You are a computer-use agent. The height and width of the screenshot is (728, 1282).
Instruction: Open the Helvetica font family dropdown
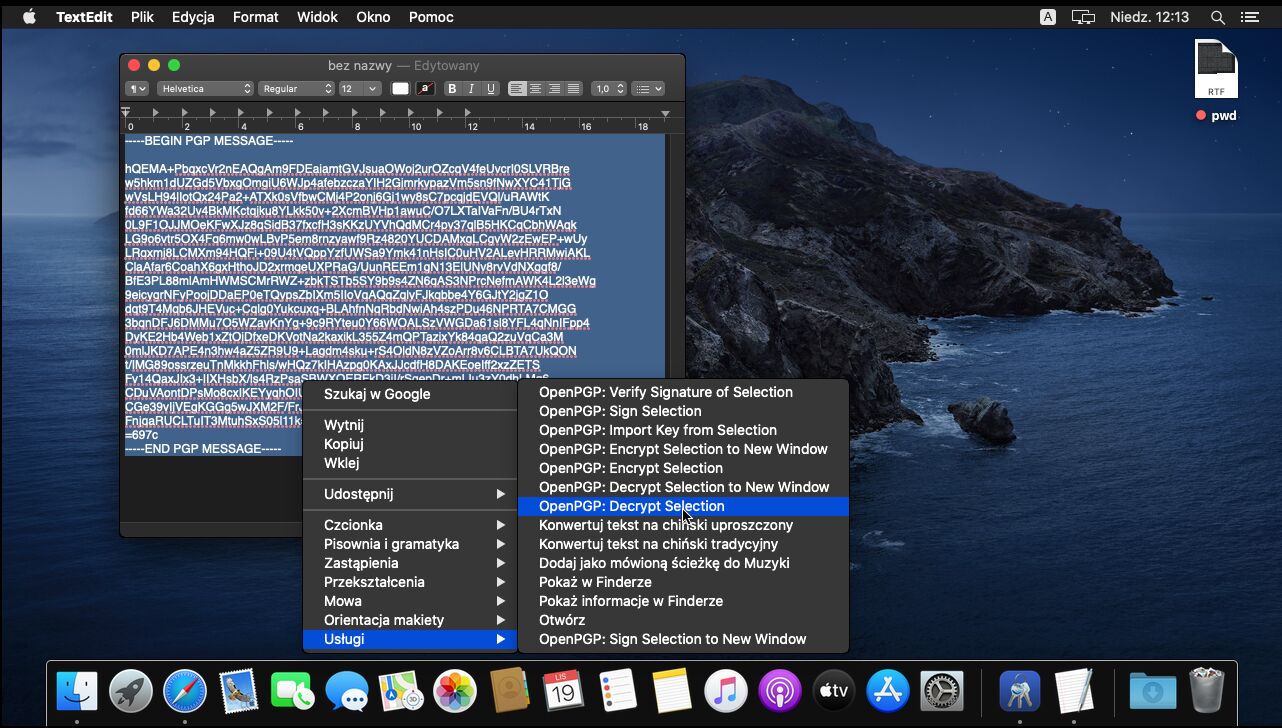pyautogui.click(x=205, y=89)
